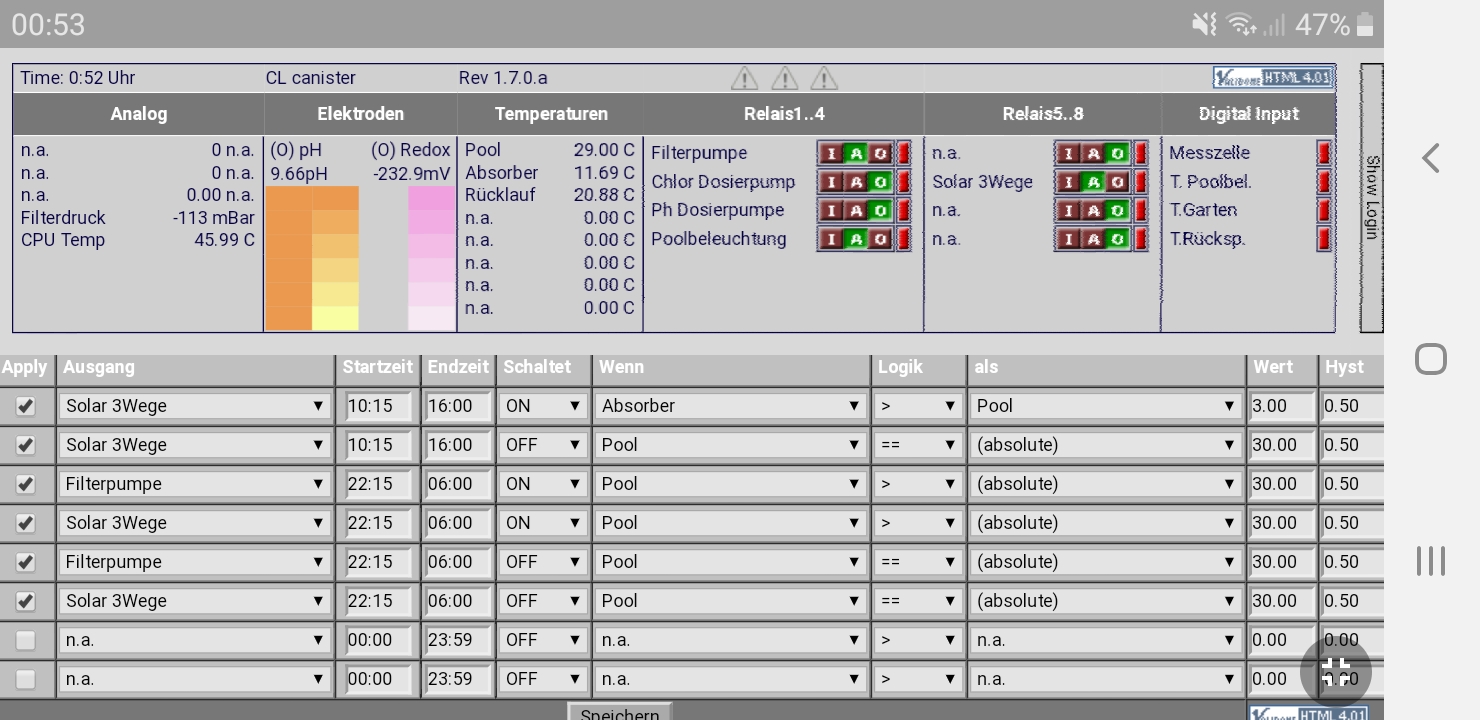
Task: Turn Ph Dosierpumpe relay to O
Action: point(880,210)
